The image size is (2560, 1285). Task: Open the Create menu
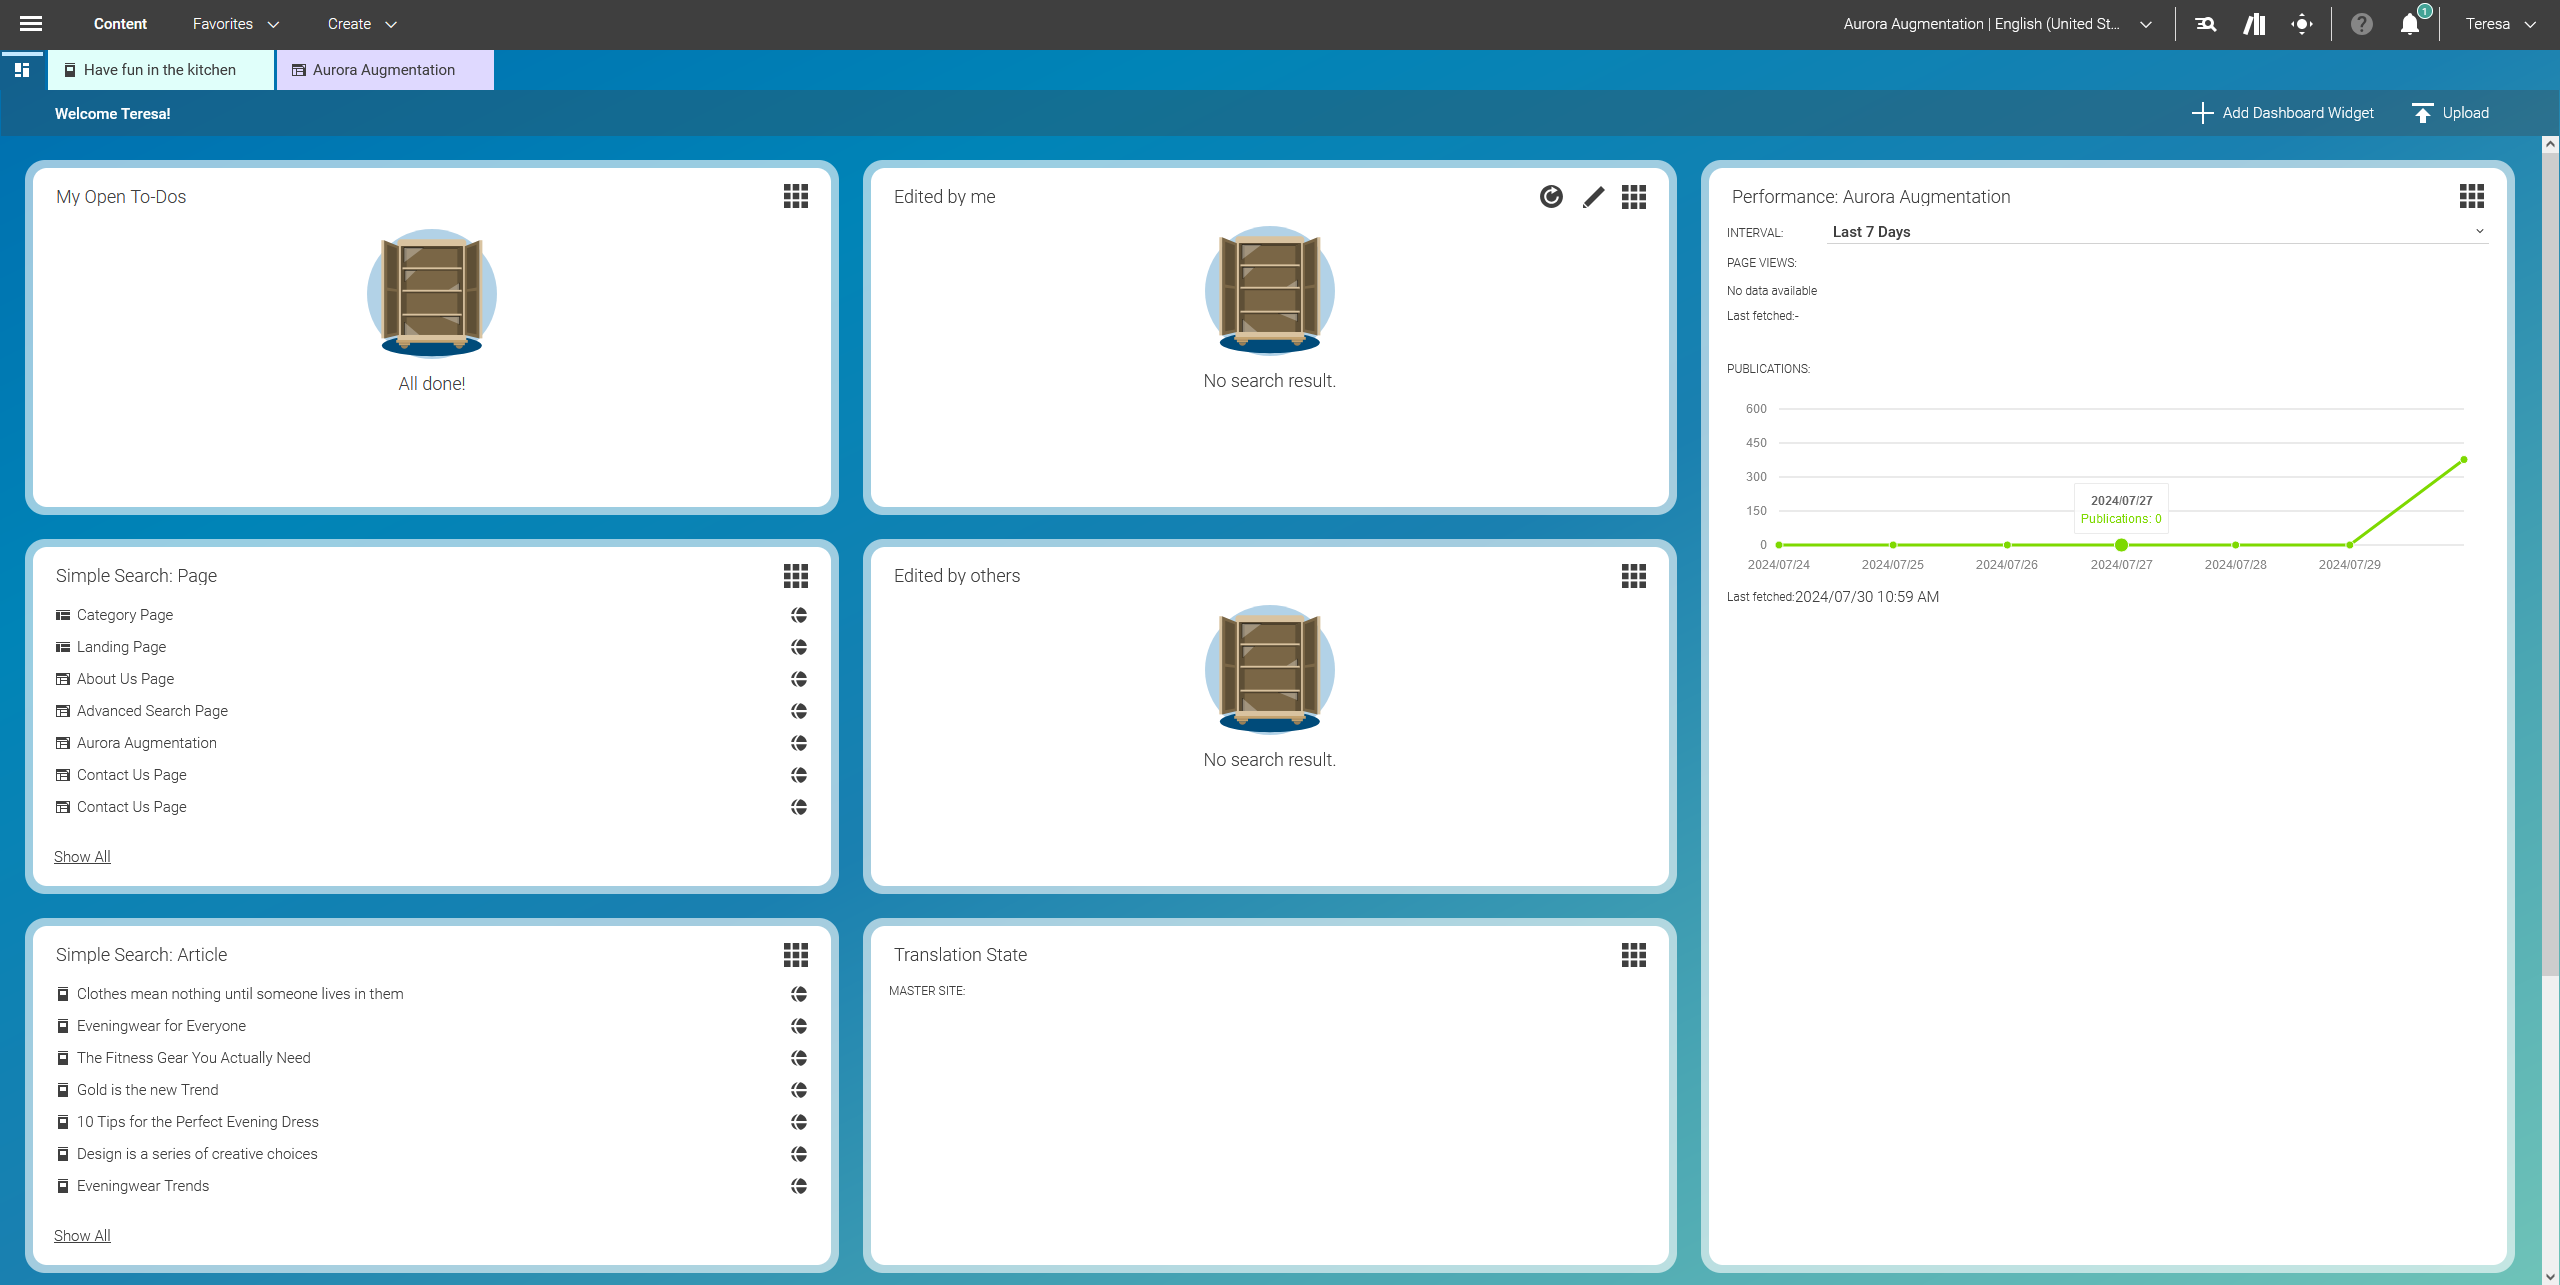(x=361, y=23)
